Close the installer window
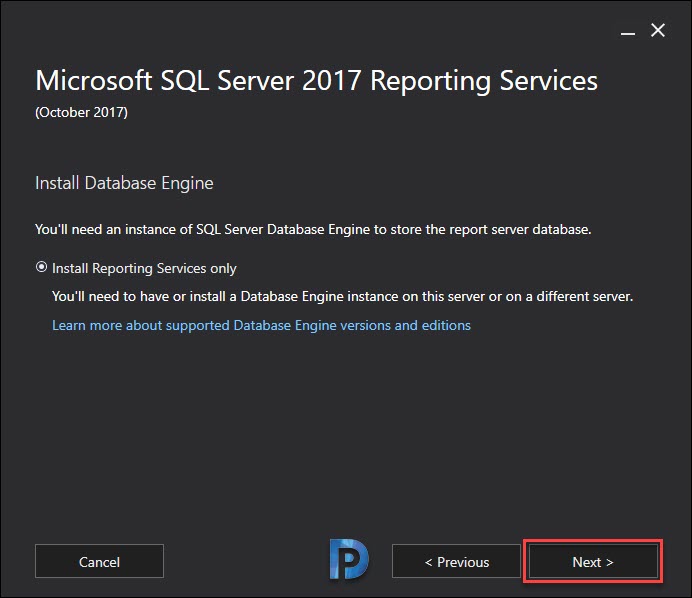This screenshot has height=598, width=692. 658,30
